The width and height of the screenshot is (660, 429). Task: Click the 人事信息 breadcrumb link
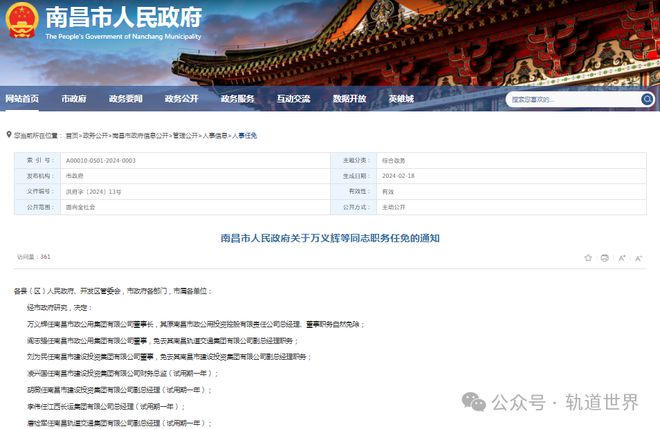215,136
